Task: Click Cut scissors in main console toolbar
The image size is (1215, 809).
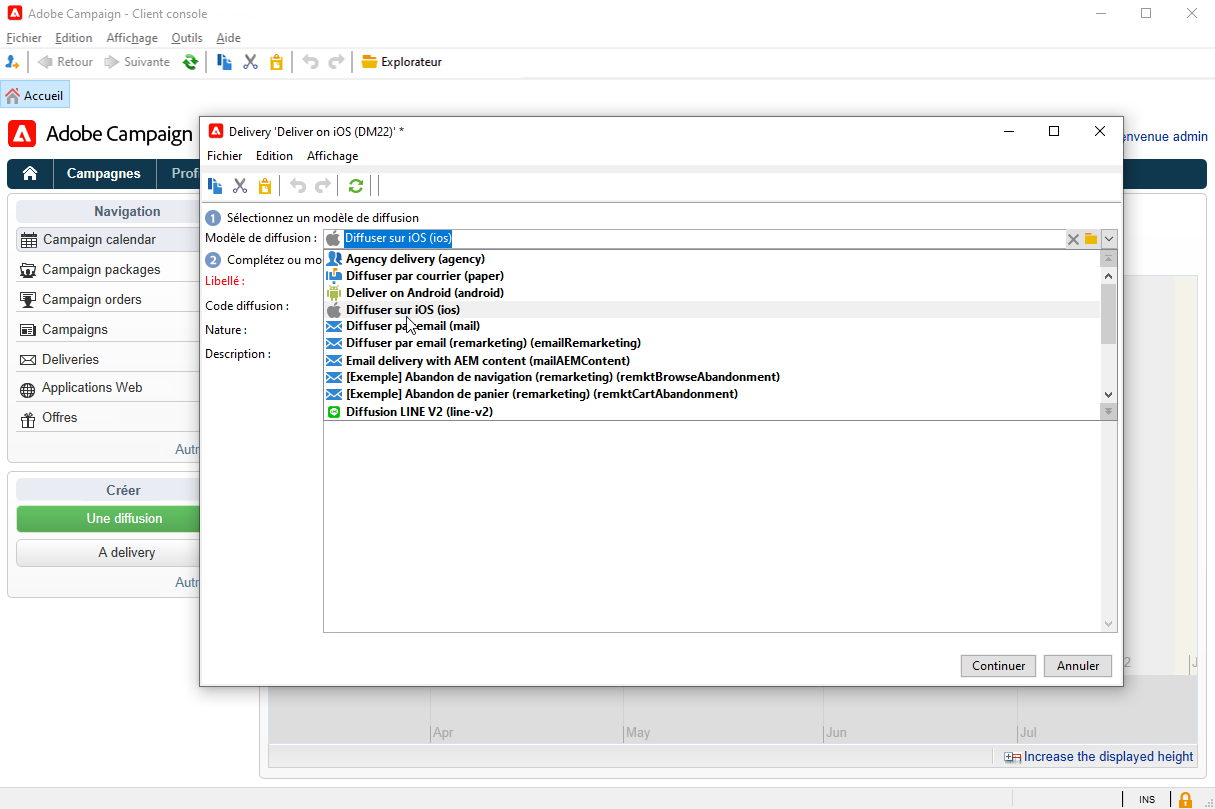Action: (x=251, y=62)
